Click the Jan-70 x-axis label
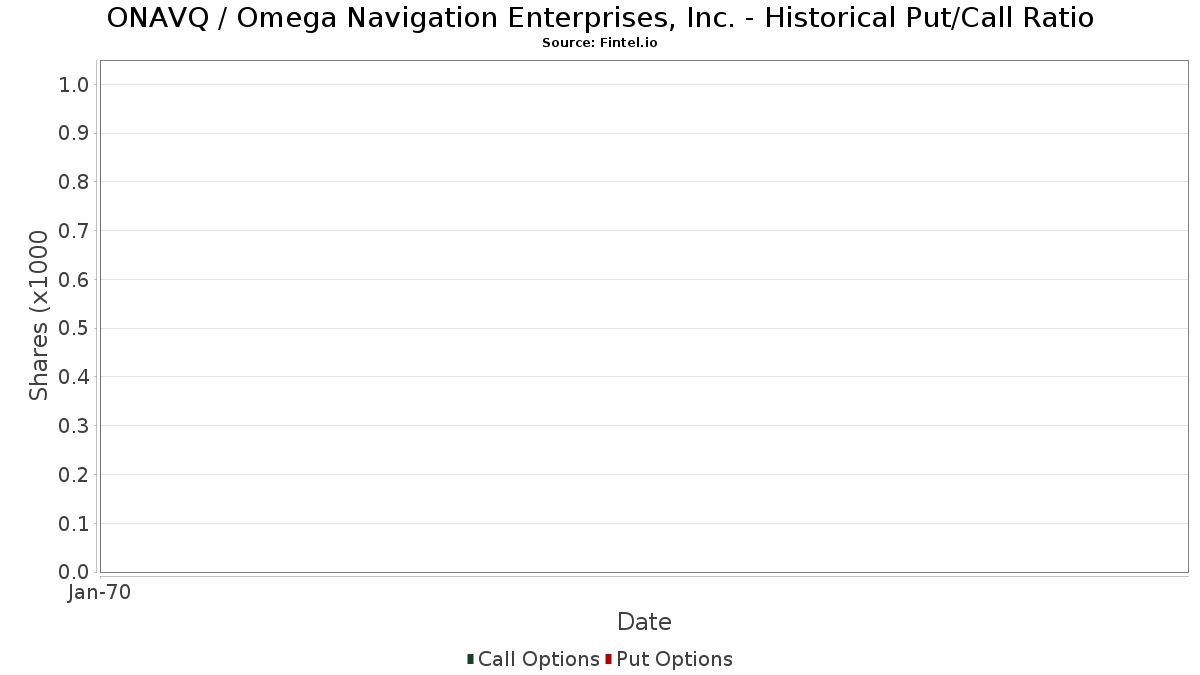This screenshot has width=1200, height=675. coord(100,593)
